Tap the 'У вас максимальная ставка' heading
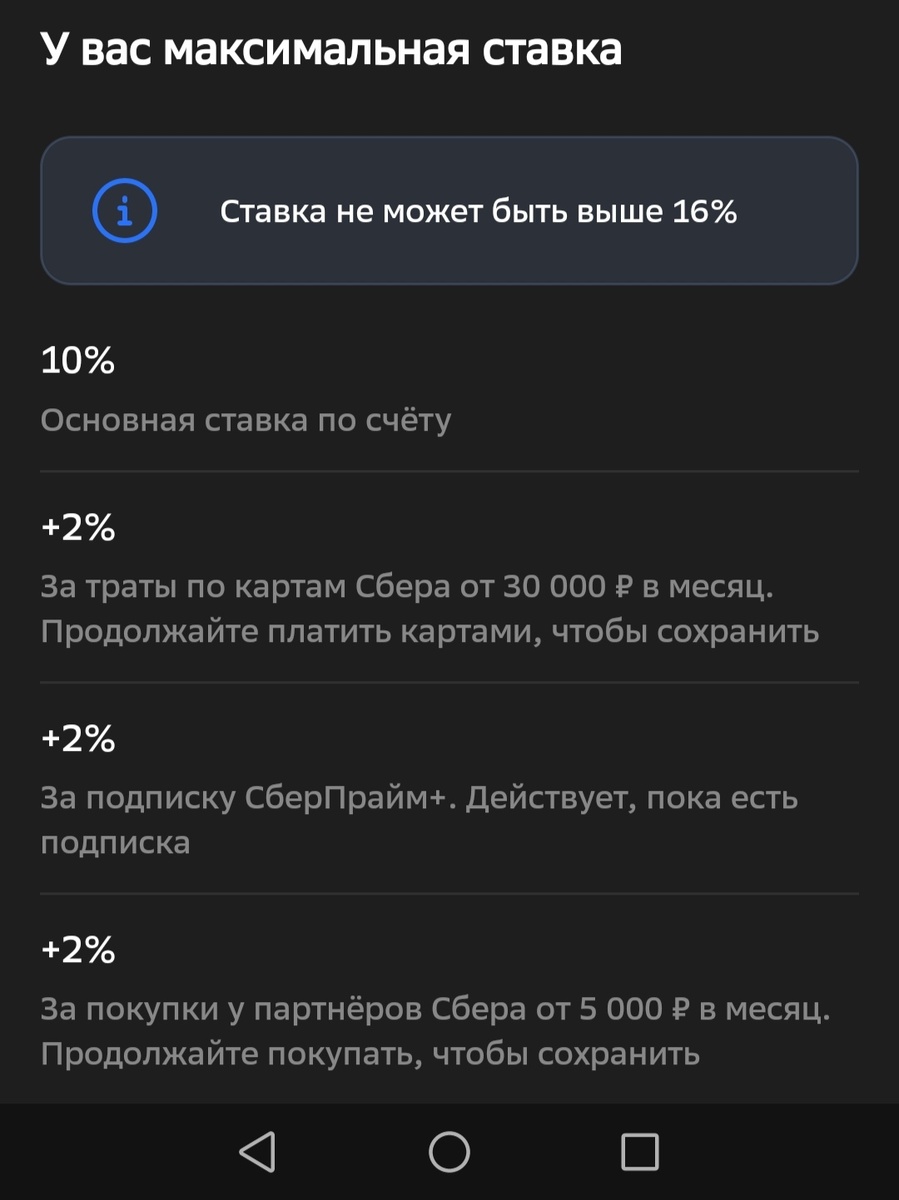 tap(330, 46)
